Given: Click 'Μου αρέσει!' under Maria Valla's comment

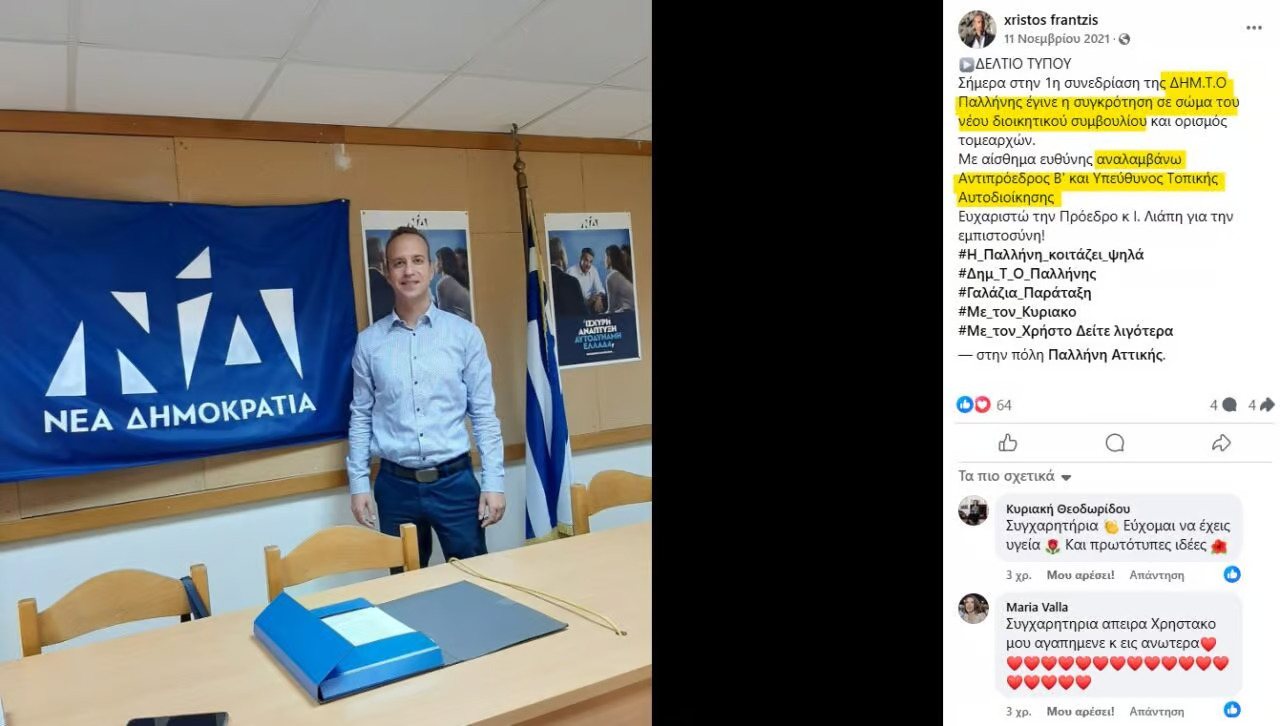Looking at the screenshot, I should tap(1081, 712).
